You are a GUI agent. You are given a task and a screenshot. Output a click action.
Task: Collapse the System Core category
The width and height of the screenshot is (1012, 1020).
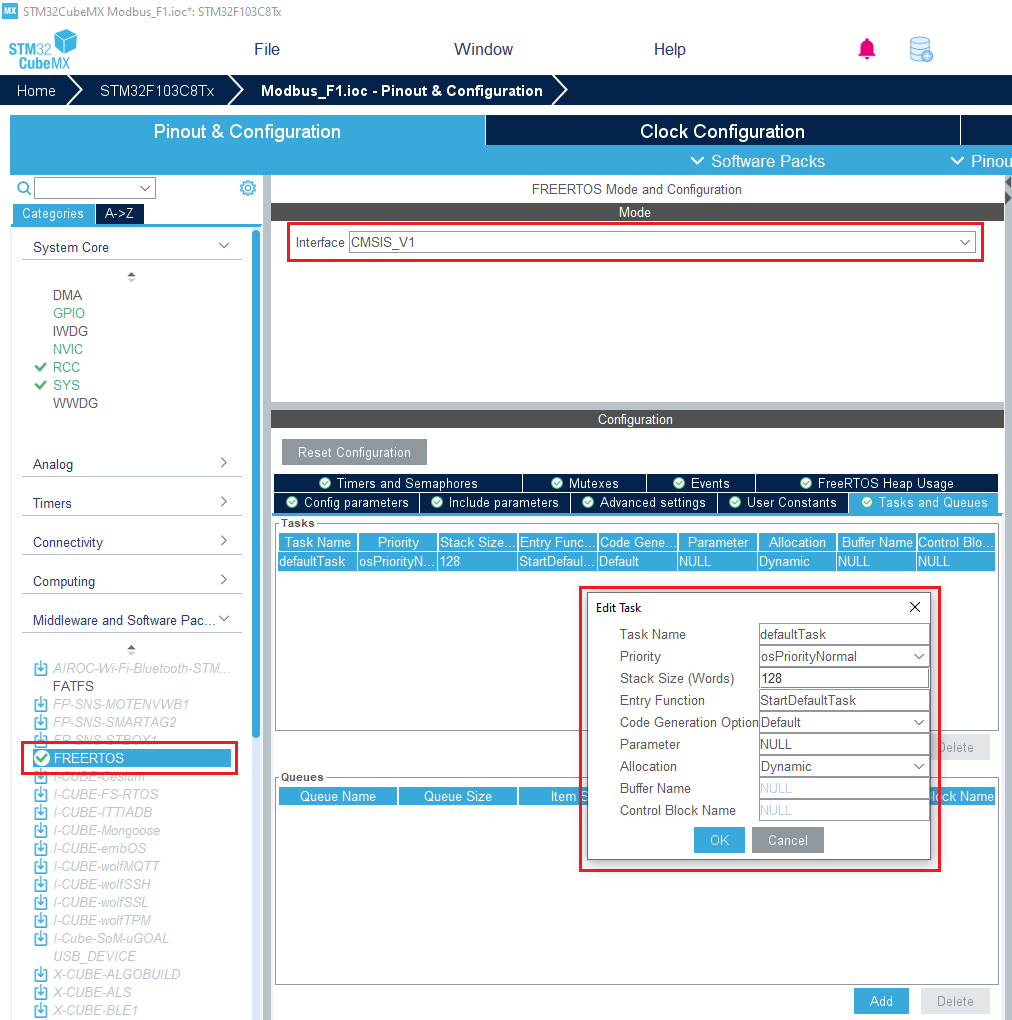tap(224, 246)
